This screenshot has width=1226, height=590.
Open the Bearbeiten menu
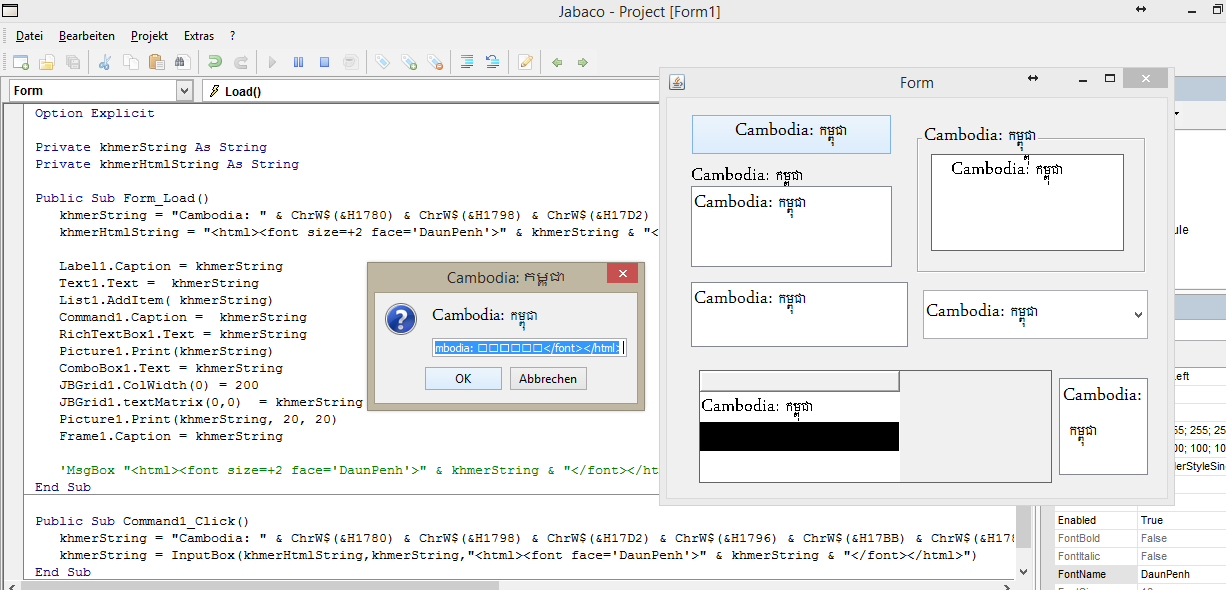coord(87,36)
